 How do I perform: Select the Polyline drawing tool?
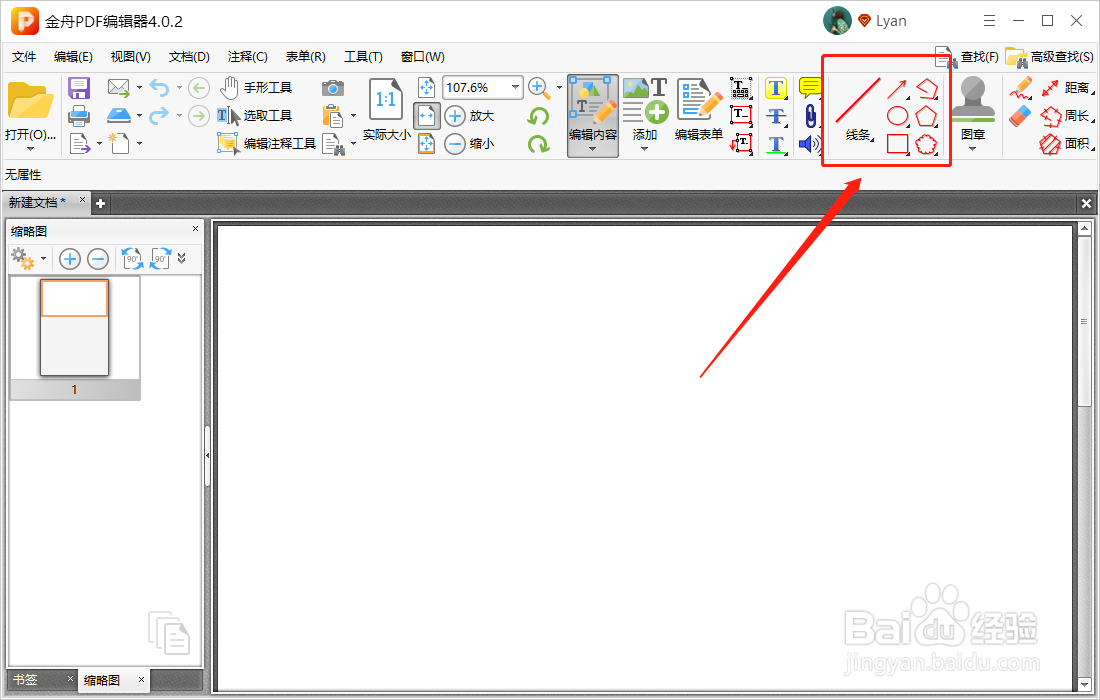coord(927,88)
